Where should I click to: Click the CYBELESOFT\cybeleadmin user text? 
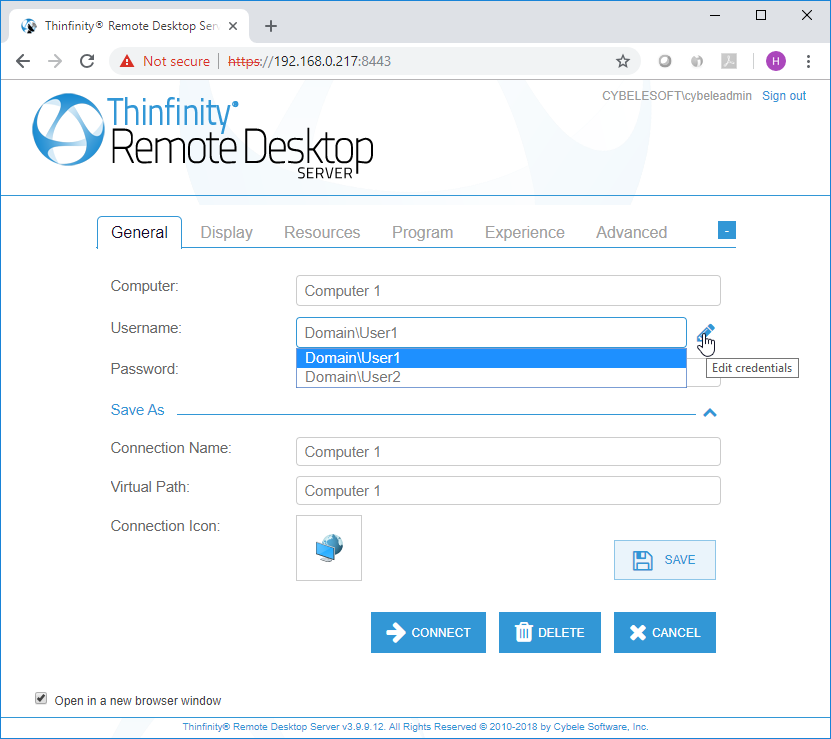[677, 96]
